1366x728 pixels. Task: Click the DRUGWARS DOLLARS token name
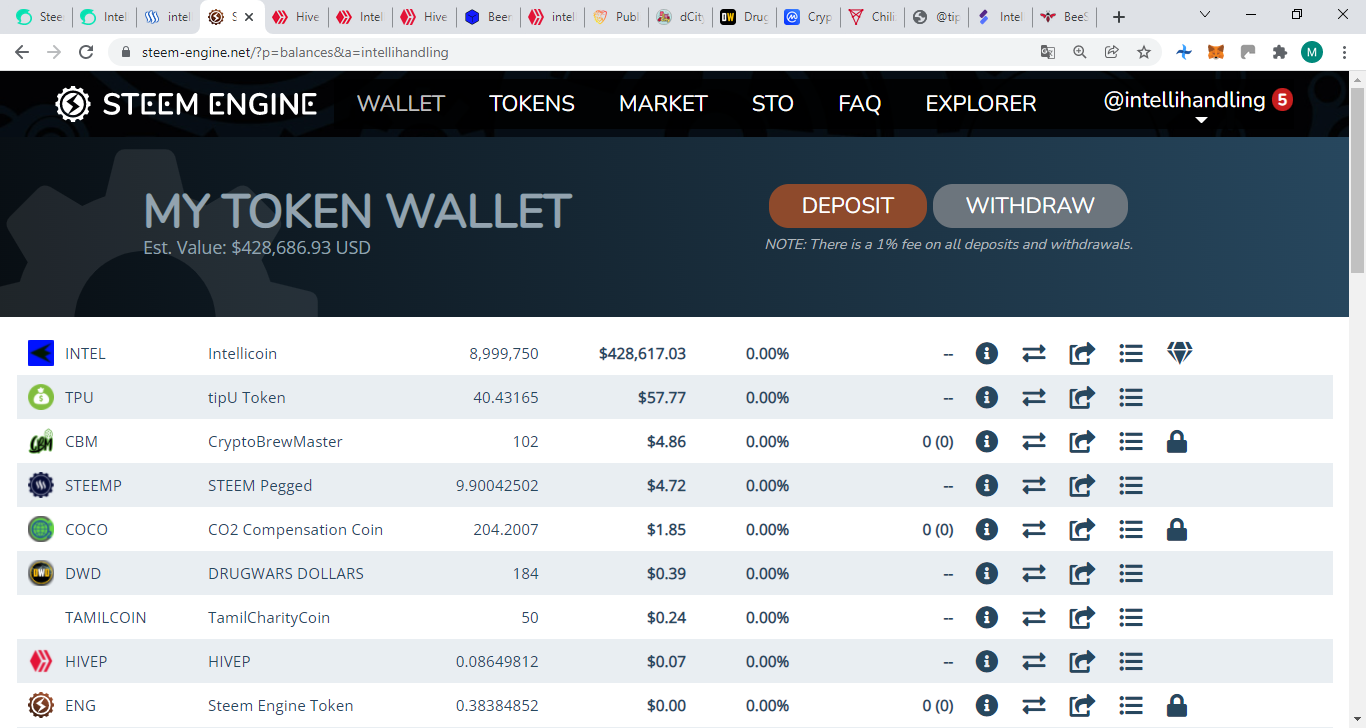[286, 573]
